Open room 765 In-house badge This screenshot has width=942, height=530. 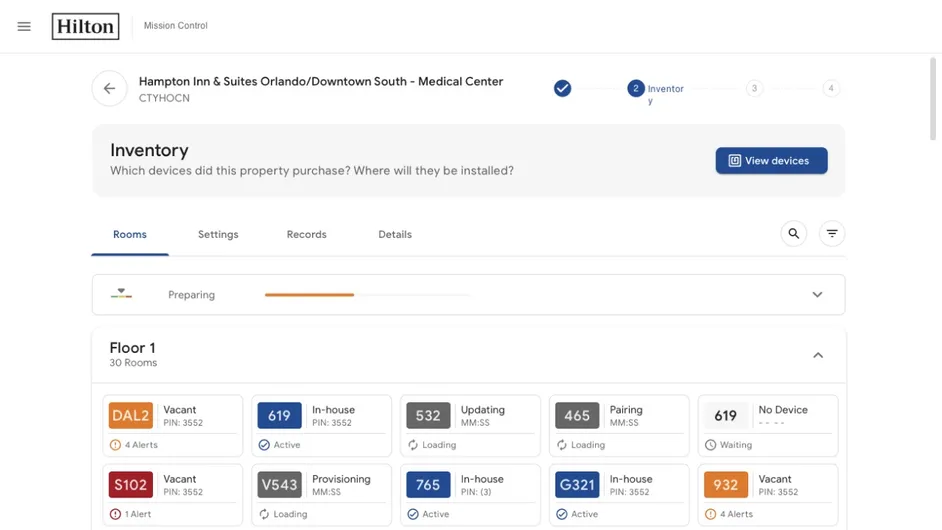tap(428, 484)
